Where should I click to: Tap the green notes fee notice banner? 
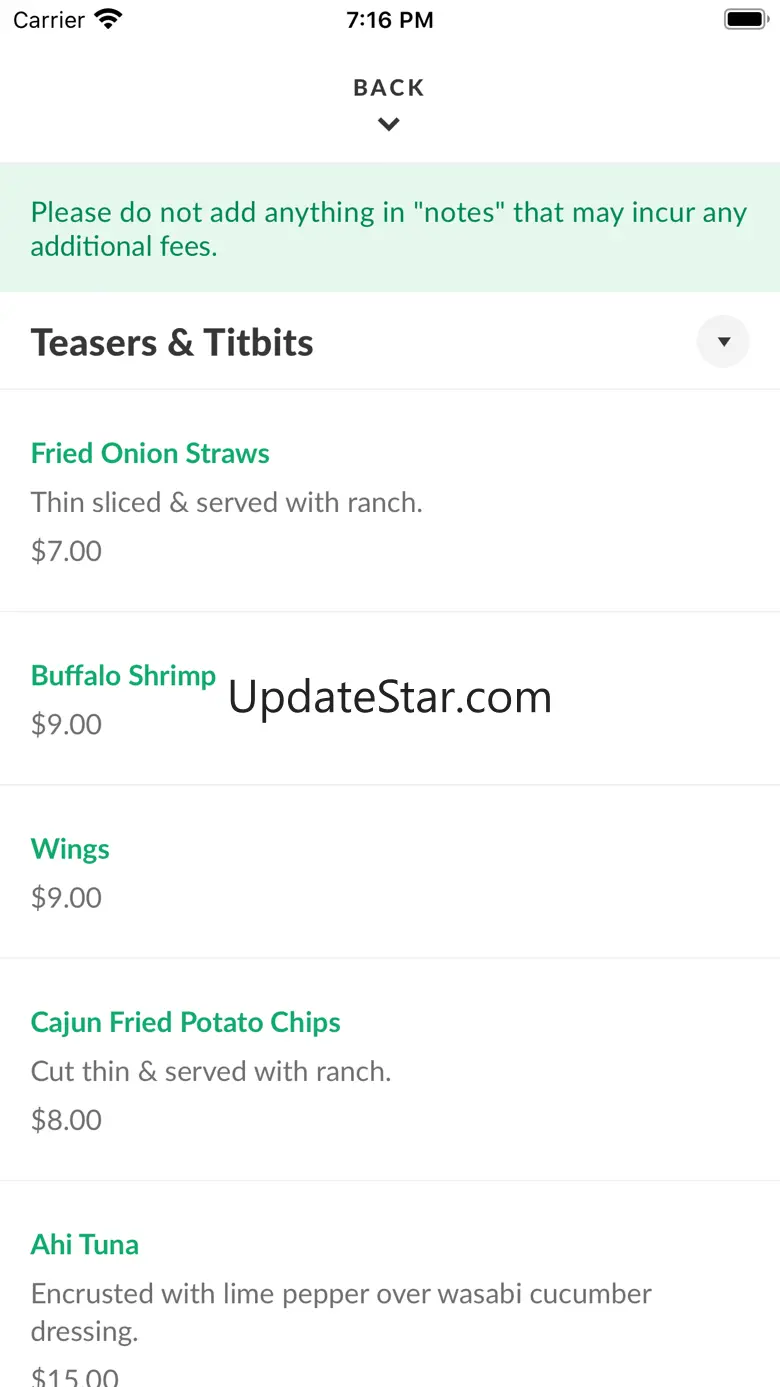pos(390,228)
